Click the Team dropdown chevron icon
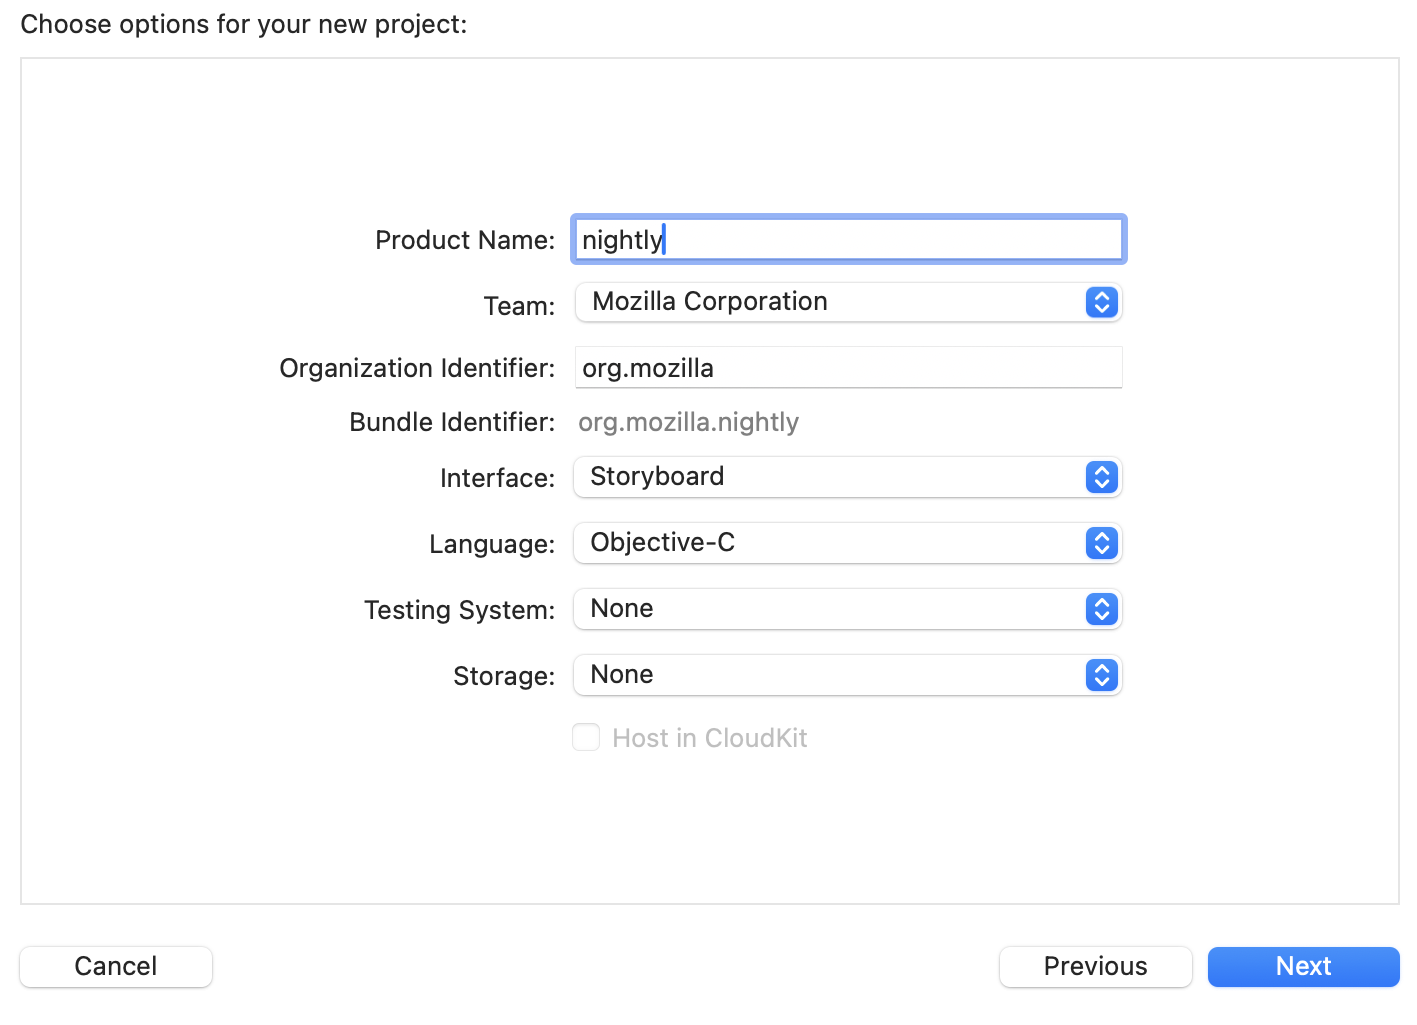Viewport: 1417px width, 1025px height. click(x=1100, y=302)
